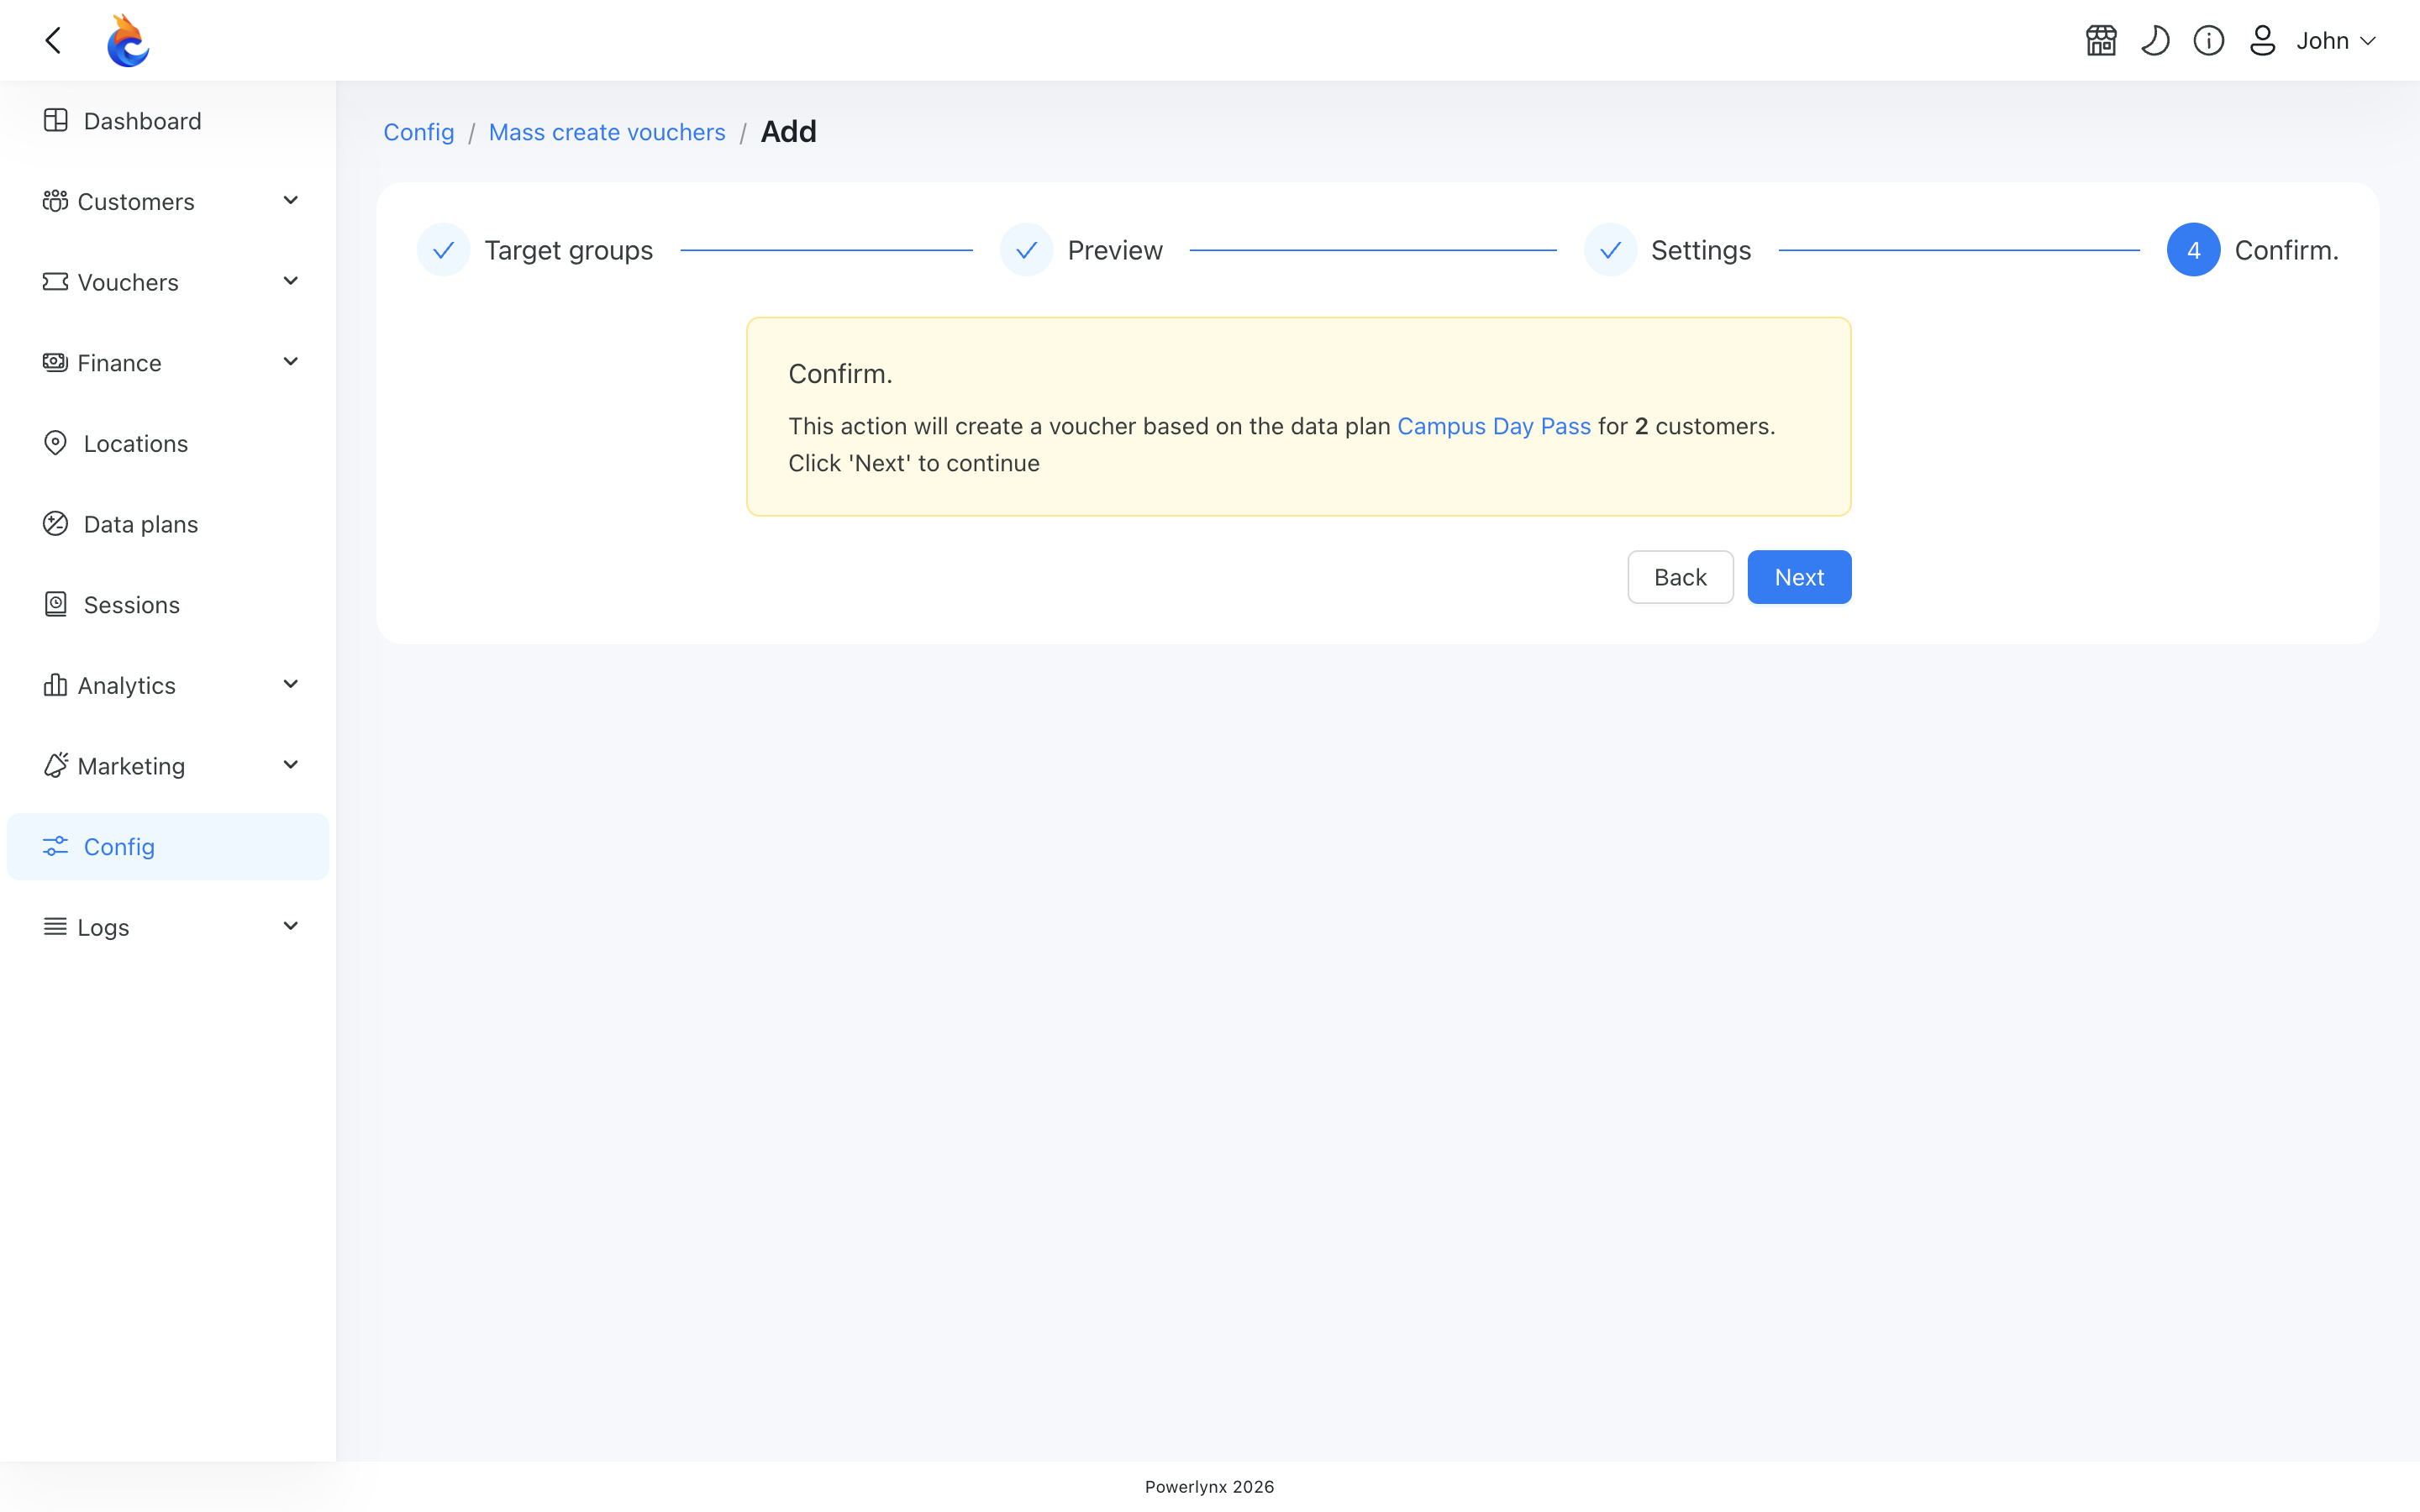This screenshot has width=2420, height=1512.
Task: Click the Vouchers ticket icon
Action: [55, 282]
